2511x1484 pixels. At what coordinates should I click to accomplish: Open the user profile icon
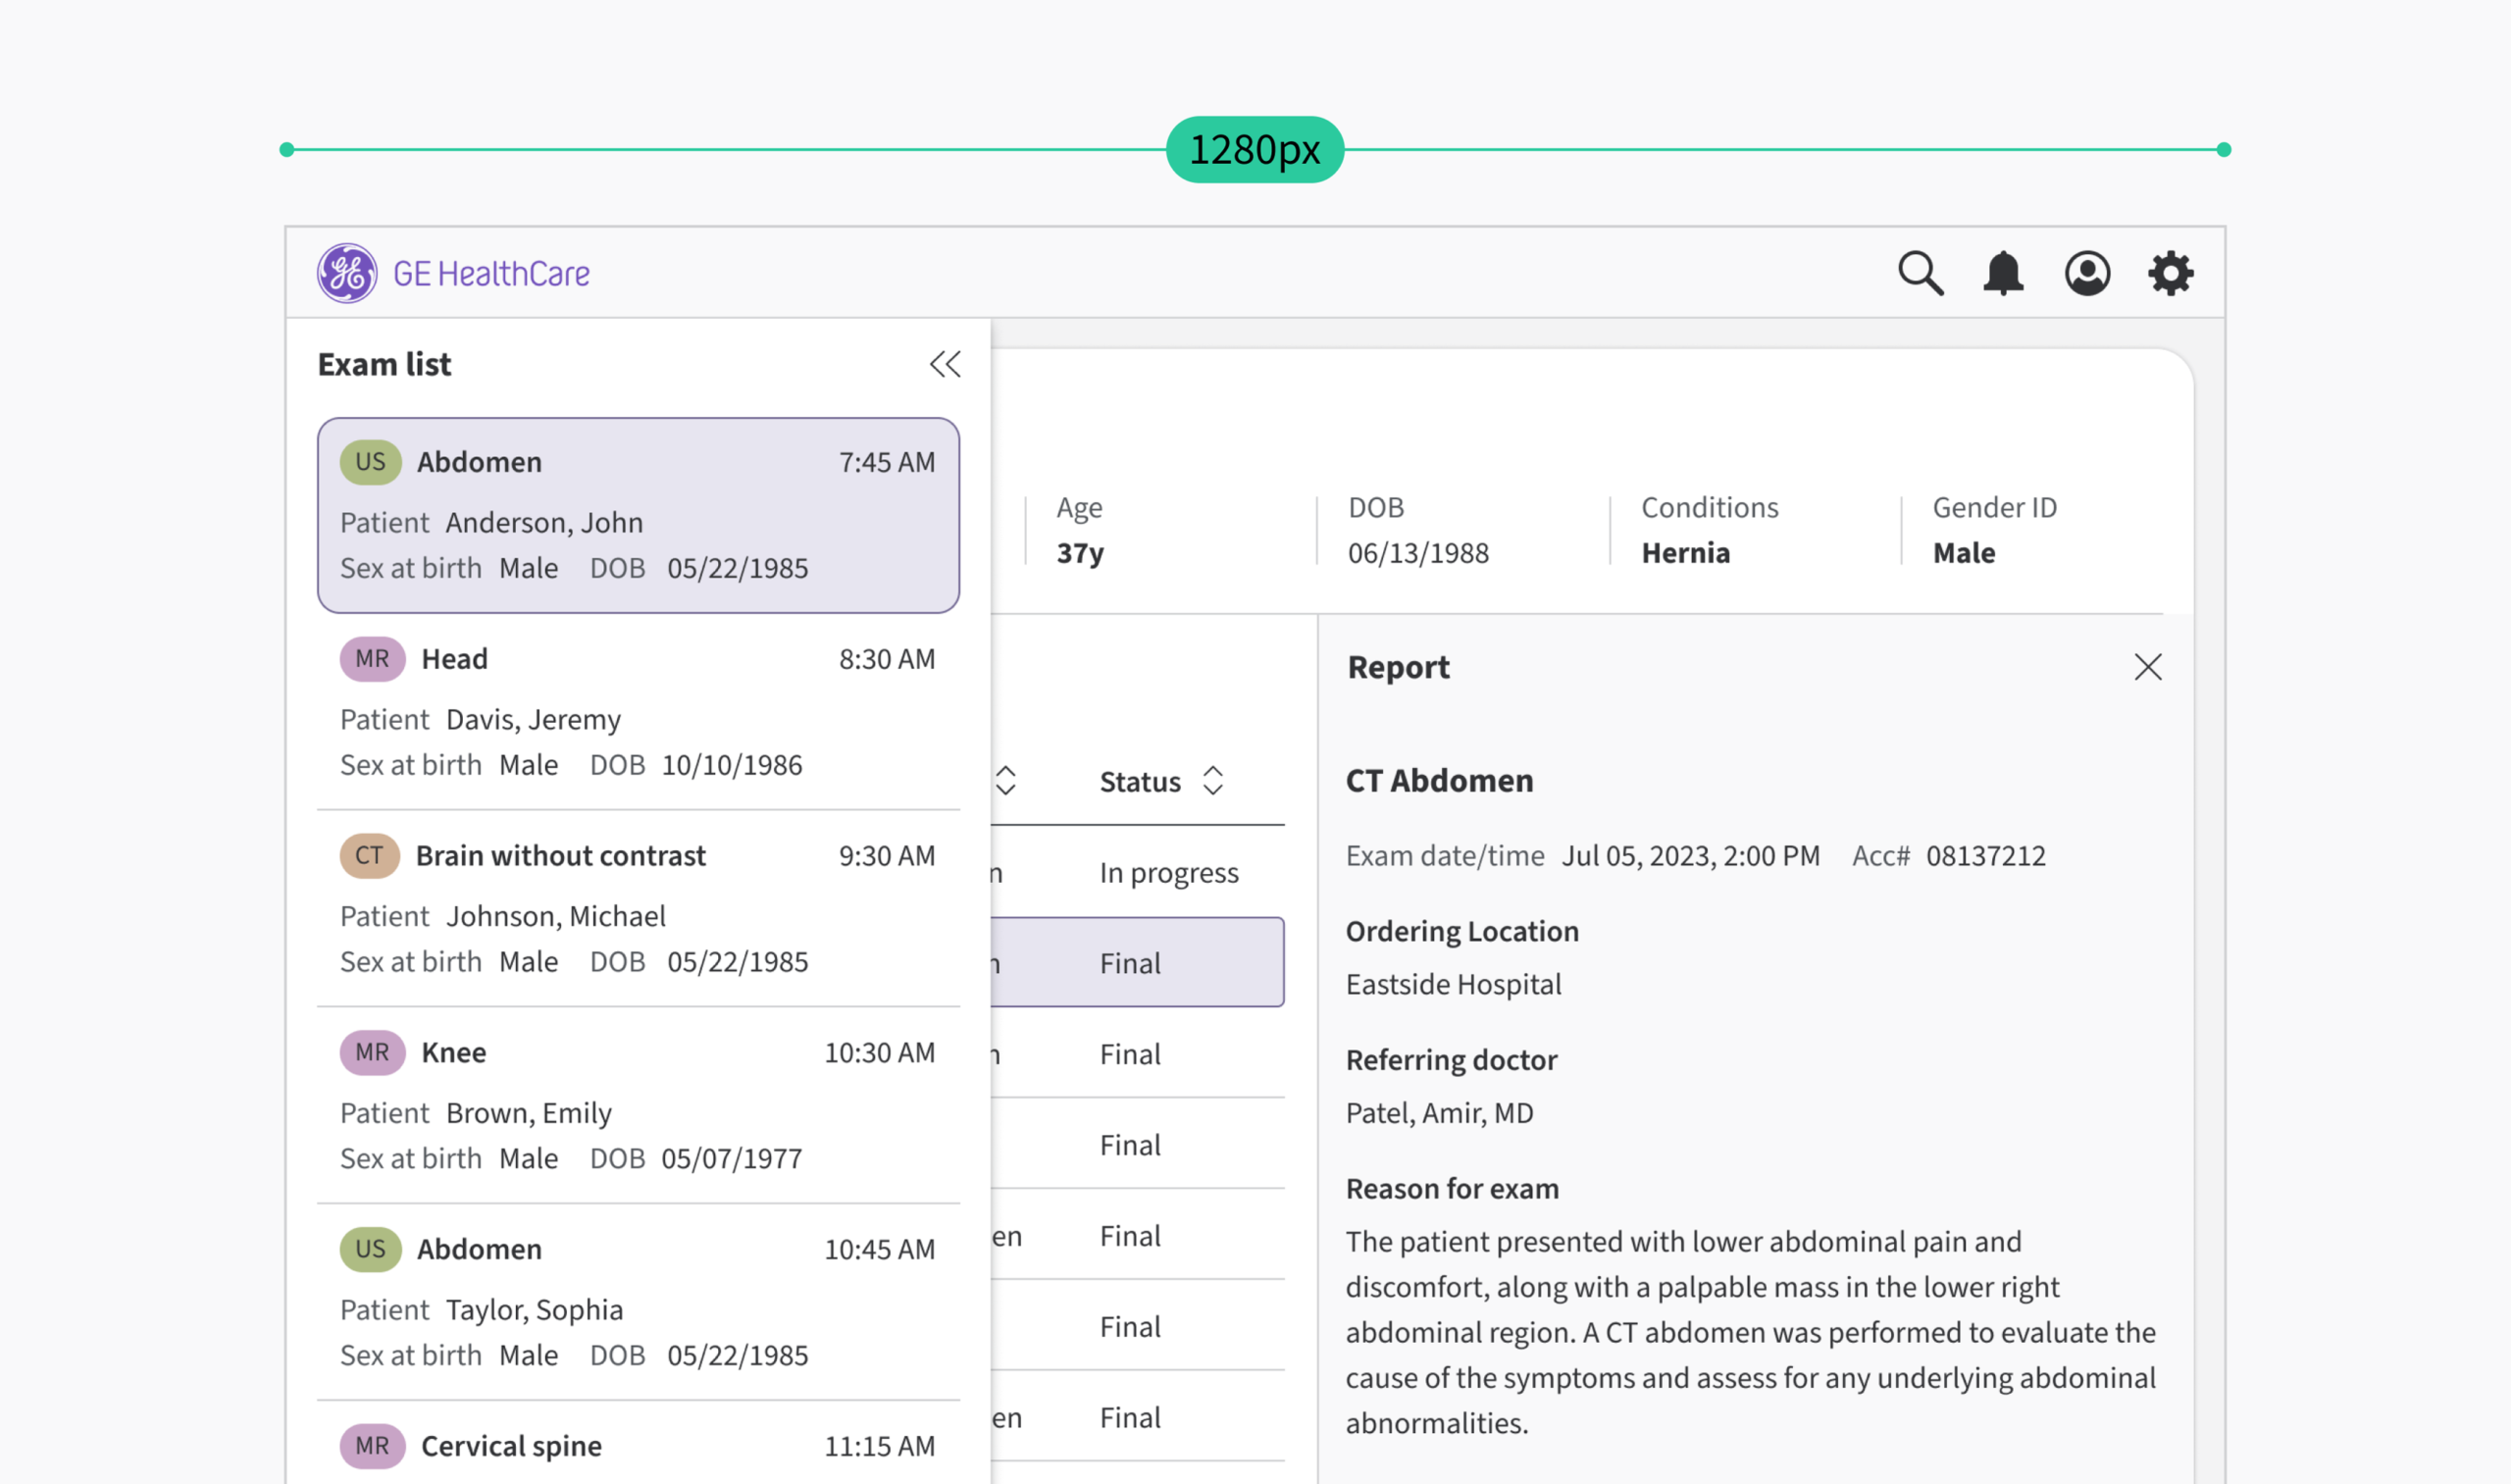2087,273
